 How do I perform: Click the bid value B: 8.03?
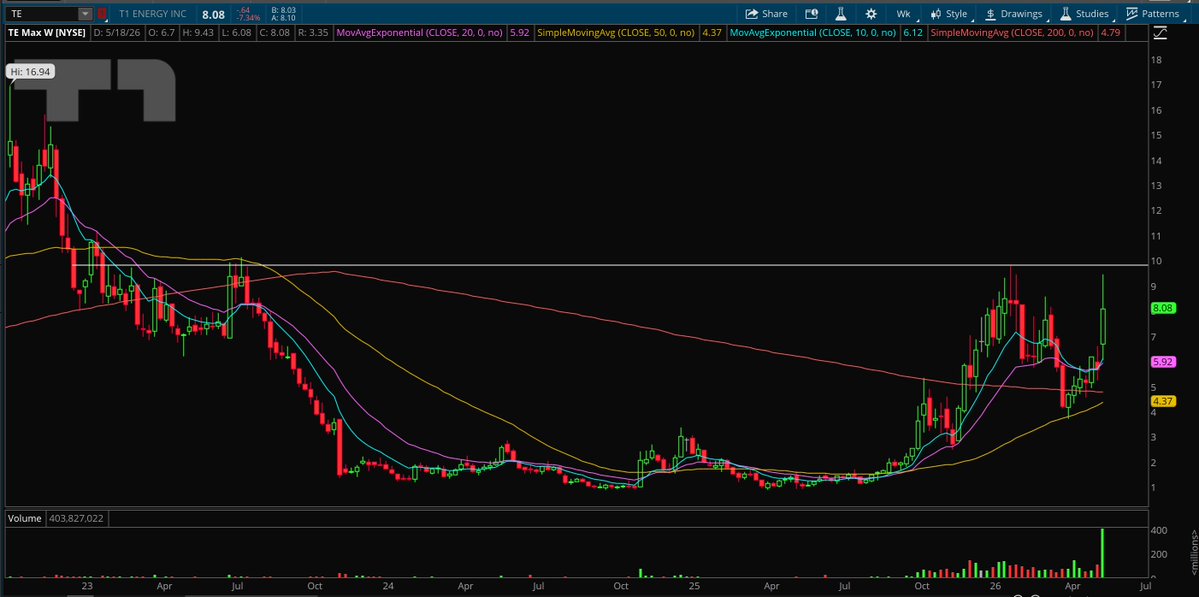(x=282, y=10)
